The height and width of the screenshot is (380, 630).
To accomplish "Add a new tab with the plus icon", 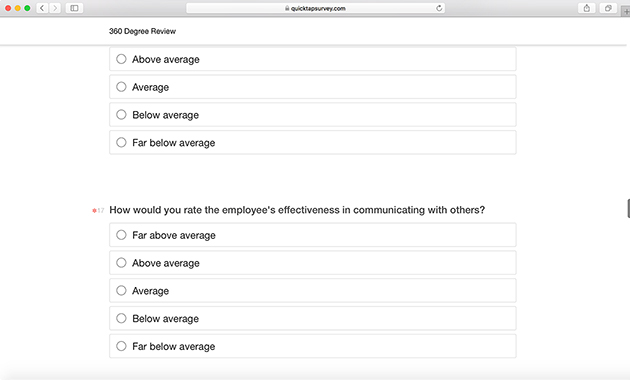I will click(x=626, y=12).
